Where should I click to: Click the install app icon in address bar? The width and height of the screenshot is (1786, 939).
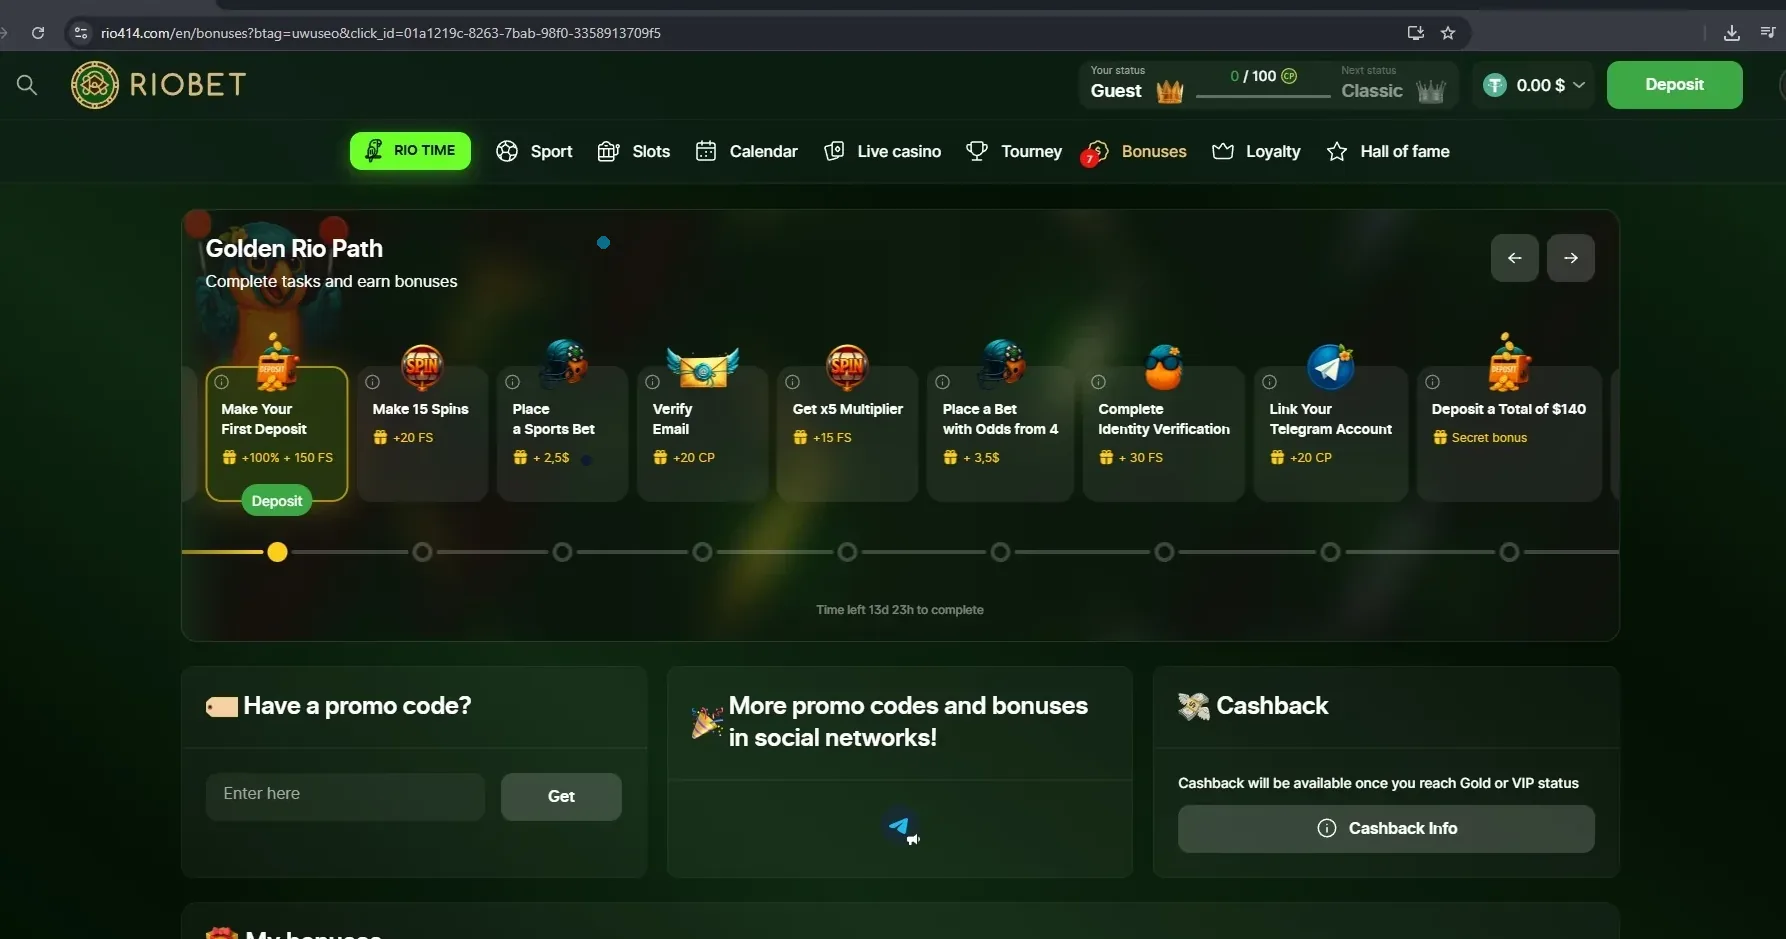pos(1415,33)
